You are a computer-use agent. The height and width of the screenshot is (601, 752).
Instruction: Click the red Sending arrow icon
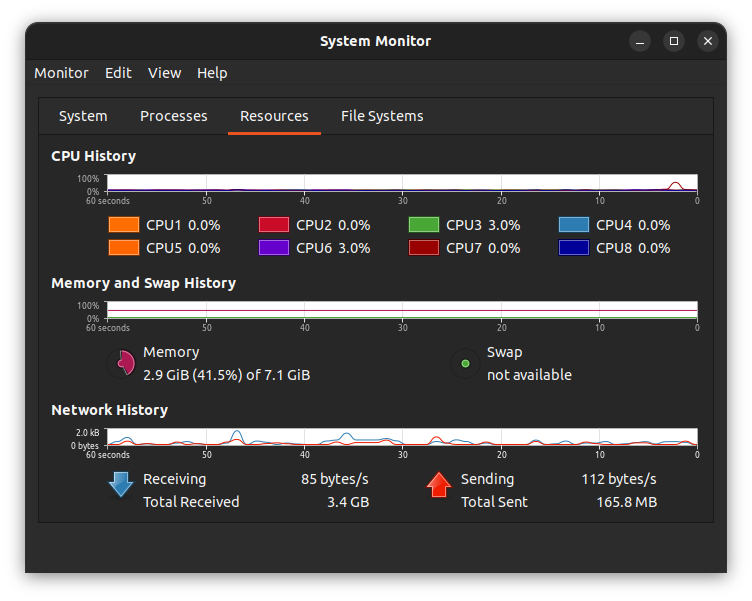pos(439,485)
